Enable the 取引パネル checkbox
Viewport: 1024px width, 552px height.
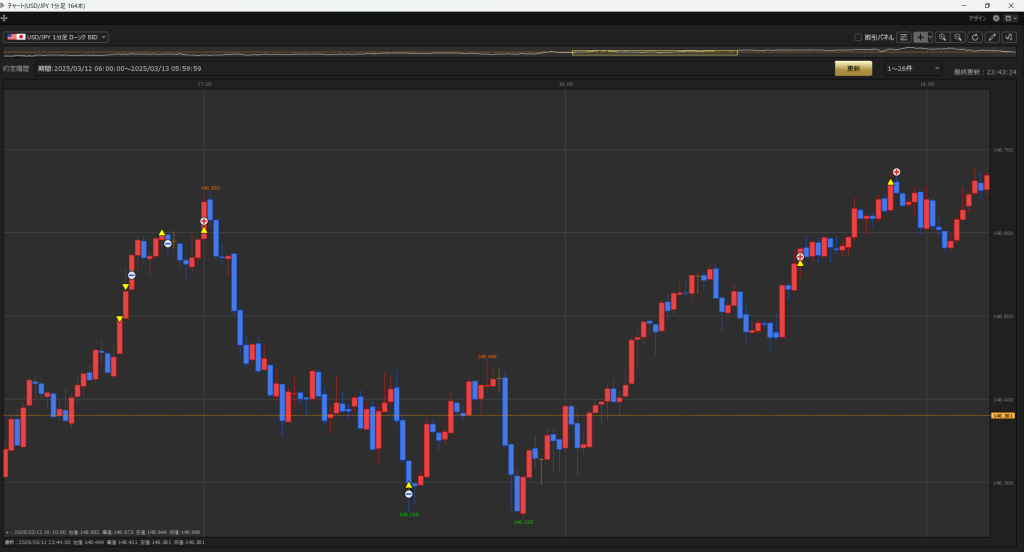(858, 38)
